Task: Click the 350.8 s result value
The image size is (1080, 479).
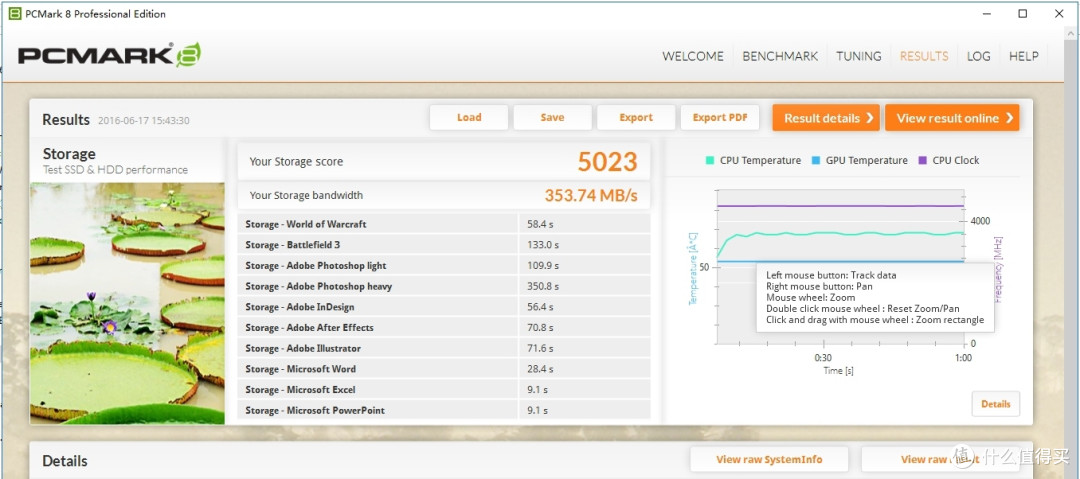Action: (x=543, y=286)
